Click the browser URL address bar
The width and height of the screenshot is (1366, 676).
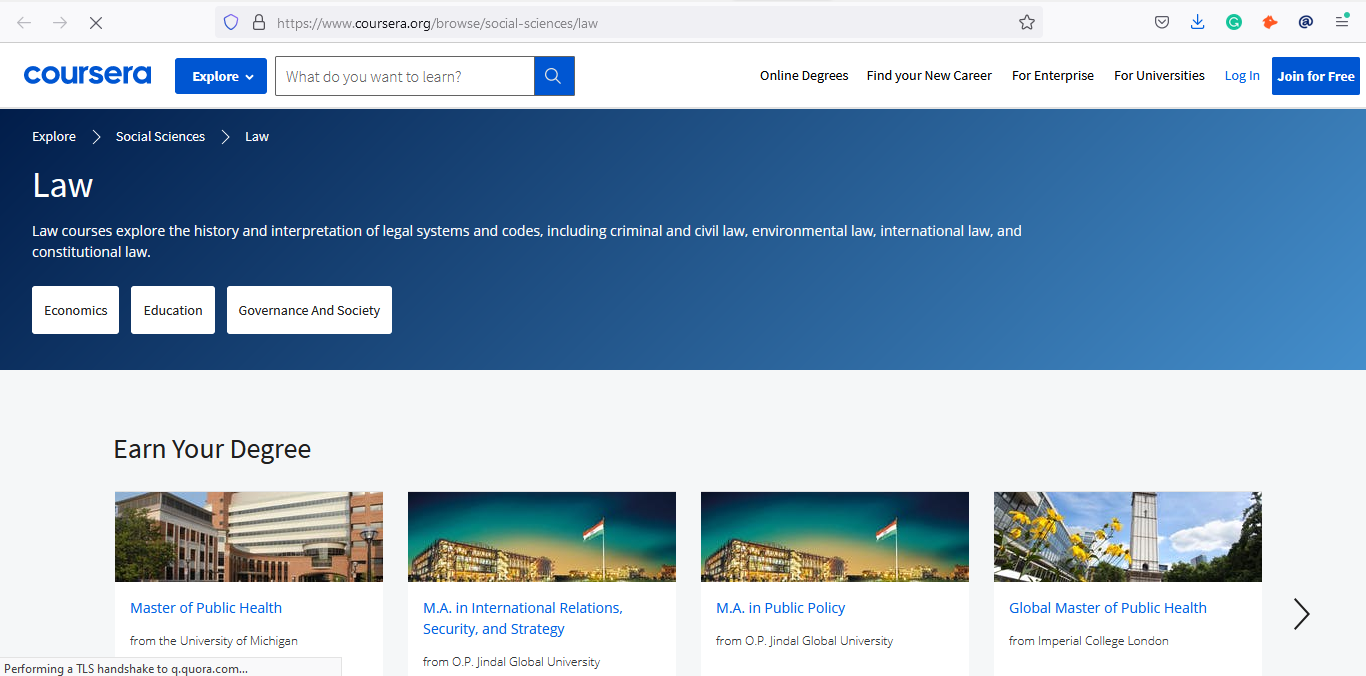629,22
